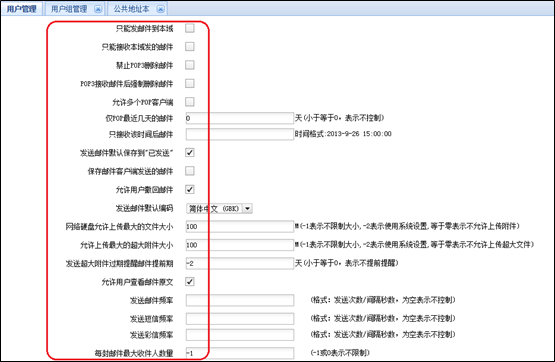
Task: Focus the 只接收该时间后邮件 text field
Action: (x=240, y=134)
